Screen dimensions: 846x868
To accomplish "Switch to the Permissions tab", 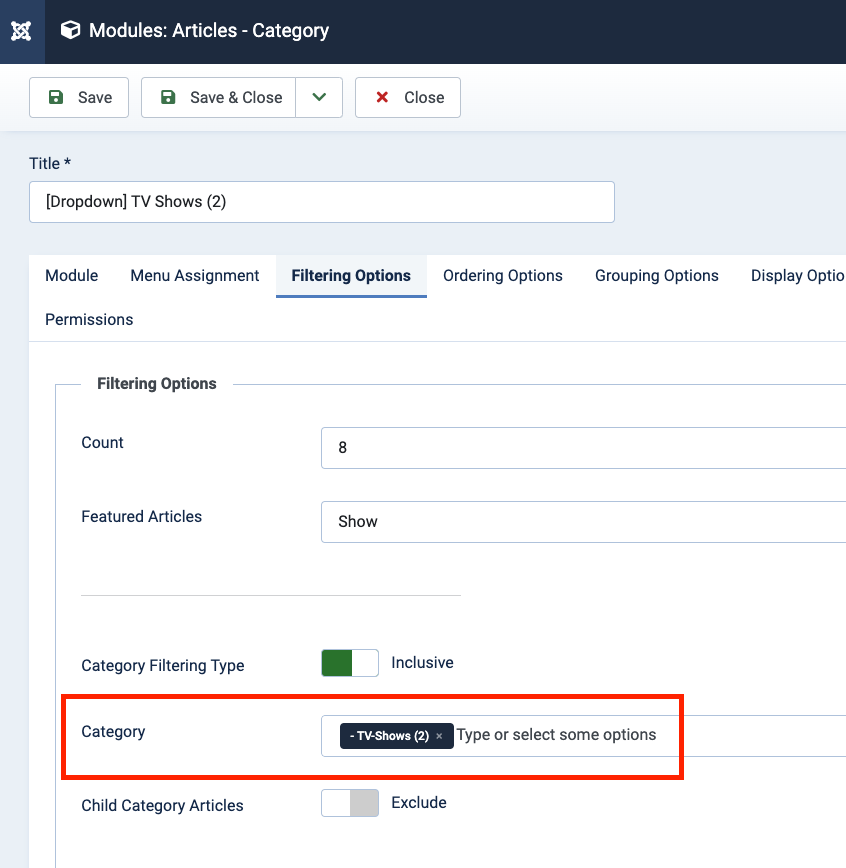I will pyautogui.click(x=89, y=320).
